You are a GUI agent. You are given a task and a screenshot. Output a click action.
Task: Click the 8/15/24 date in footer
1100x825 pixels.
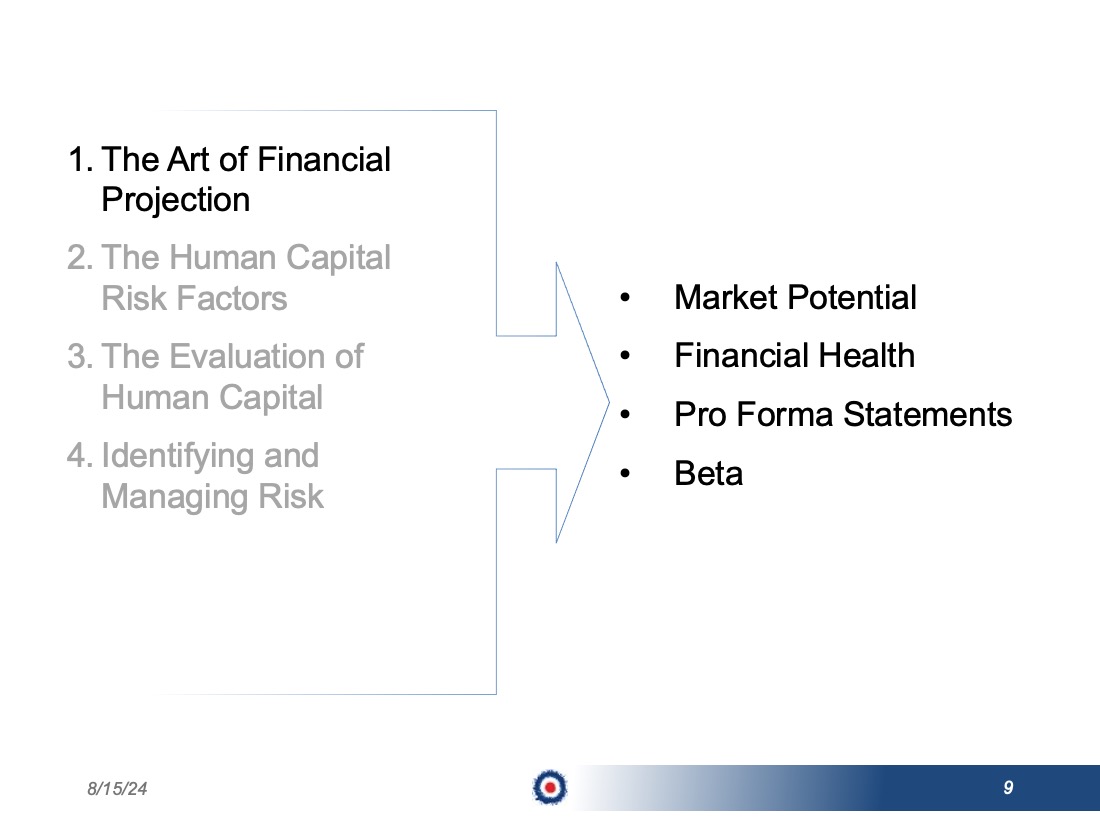pyautogui.click(x=115, y=789)
